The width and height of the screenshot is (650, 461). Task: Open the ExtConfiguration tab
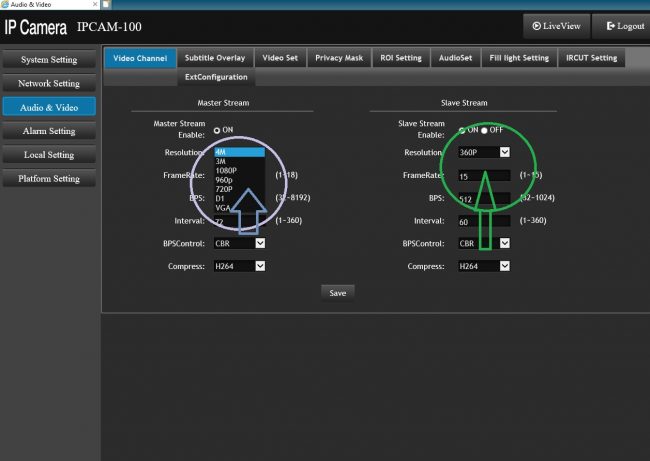[x=215, y=77]
